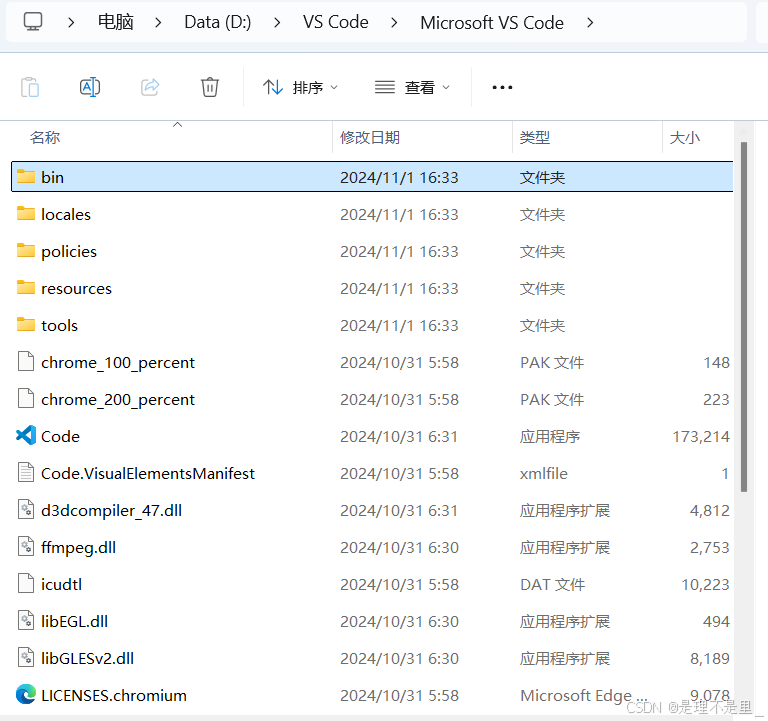Select the chrome_100_percent file name
Image resolution: width=768 pixels, height=721 pixels.
pyautogui.click(x=118, y=363)
